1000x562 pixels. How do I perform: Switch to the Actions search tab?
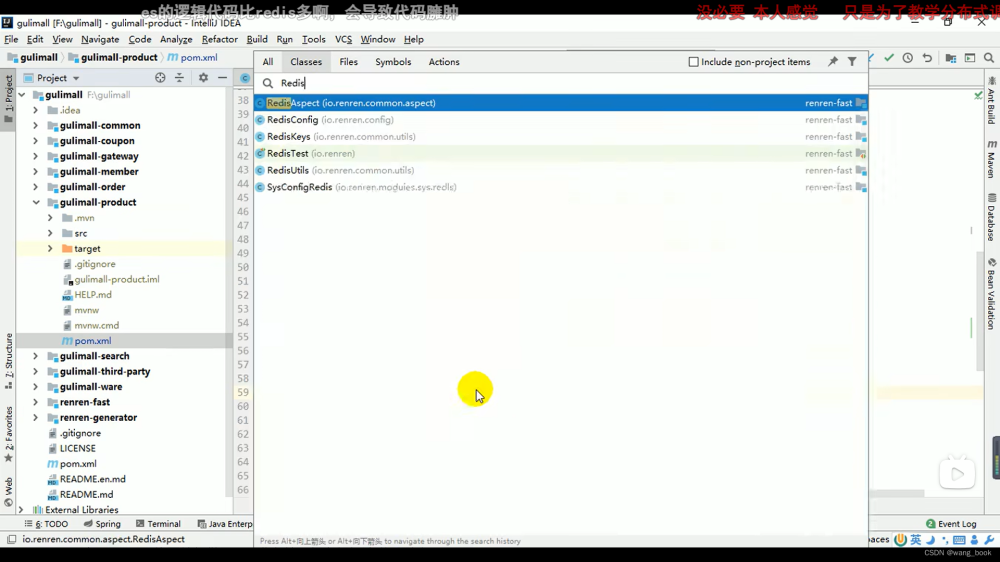point(444,62)
